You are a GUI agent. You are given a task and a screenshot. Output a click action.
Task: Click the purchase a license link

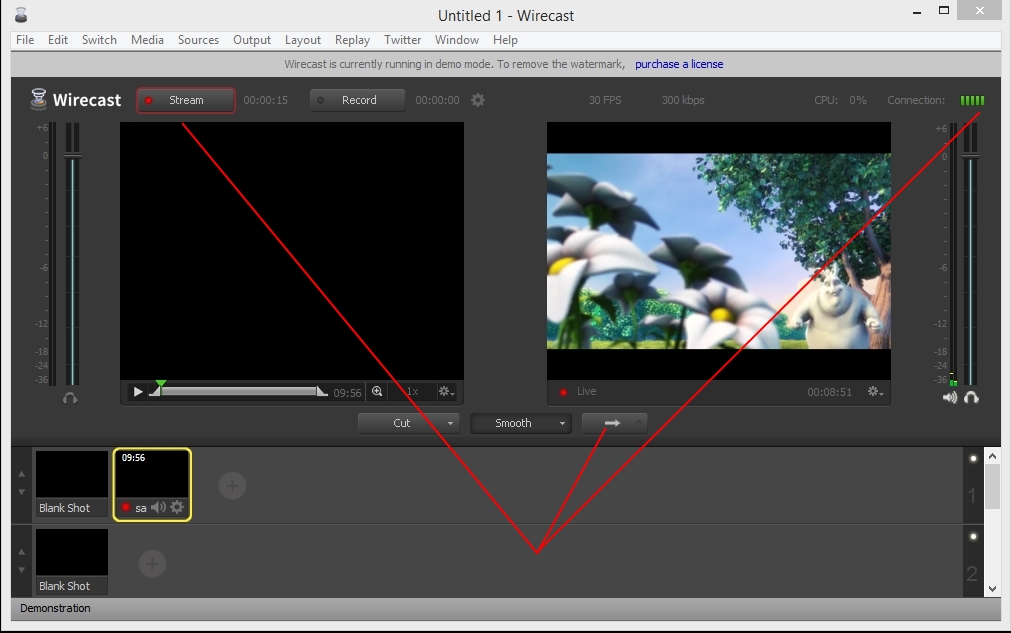679,64
